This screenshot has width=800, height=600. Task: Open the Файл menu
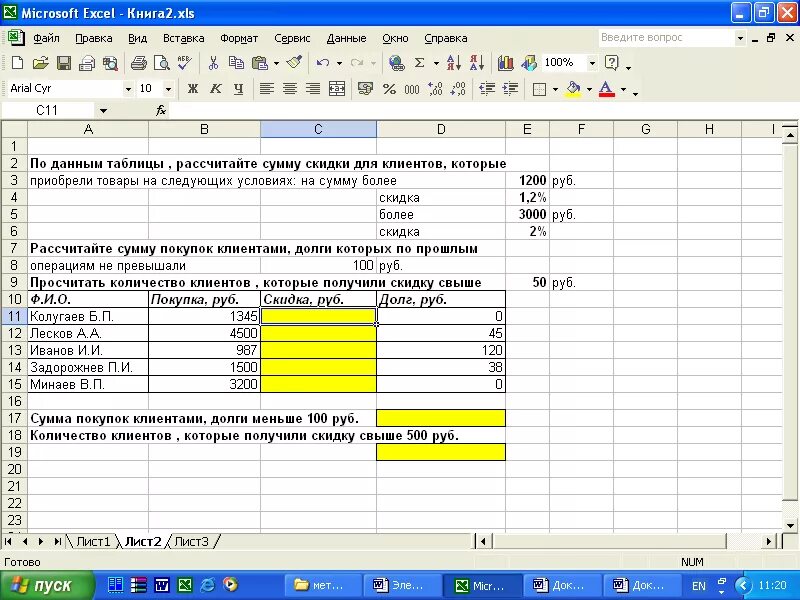tap(46, 38)
